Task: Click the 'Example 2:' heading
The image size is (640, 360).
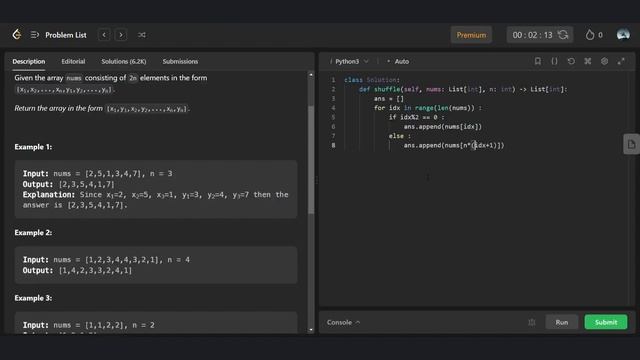Action: point(33,233)
